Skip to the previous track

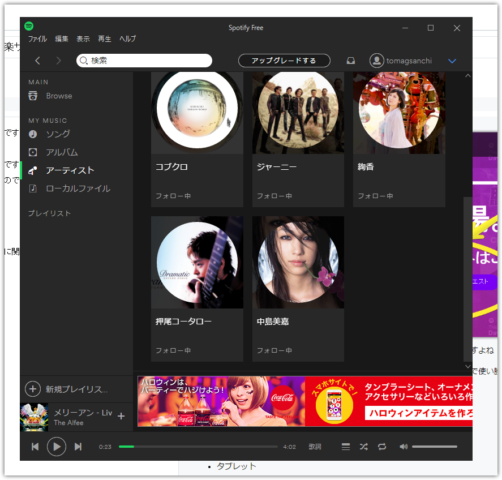[x=35, y=447]
